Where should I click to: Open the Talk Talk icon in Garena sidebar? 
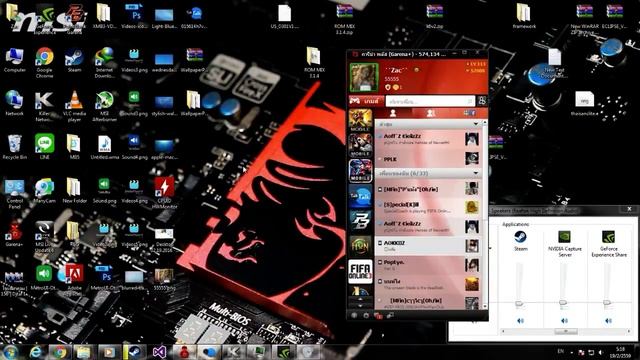[360, 196]
